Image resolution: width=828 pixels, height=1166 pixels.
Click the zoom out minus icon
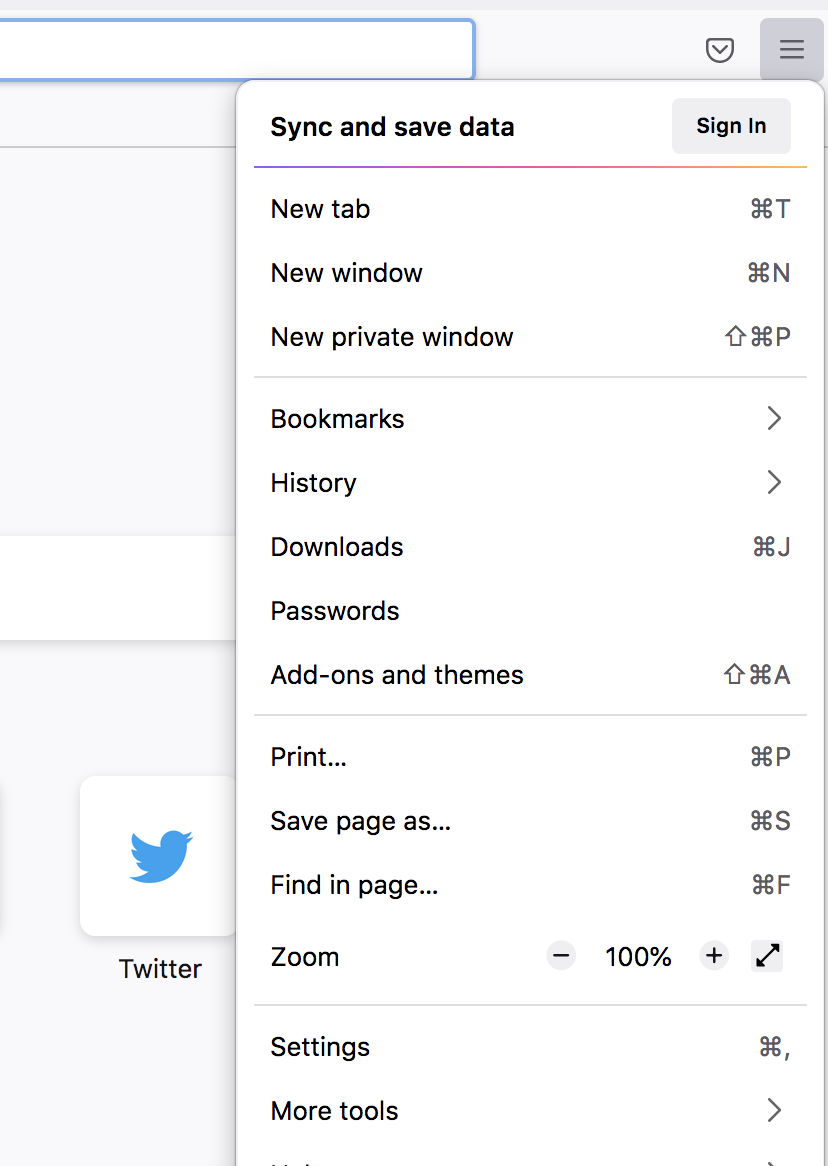point(562,957)
